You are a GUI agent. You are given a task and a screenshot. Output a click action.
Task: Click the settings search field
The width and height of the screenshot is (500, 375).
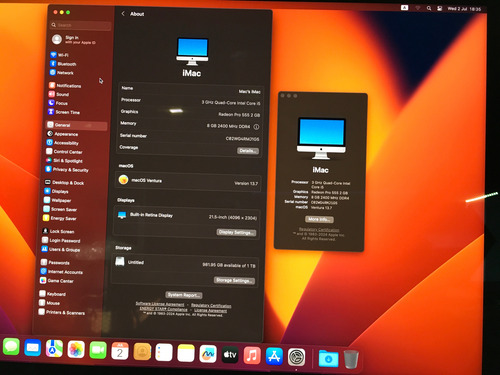pyautogui.click(x=81, y=25)
